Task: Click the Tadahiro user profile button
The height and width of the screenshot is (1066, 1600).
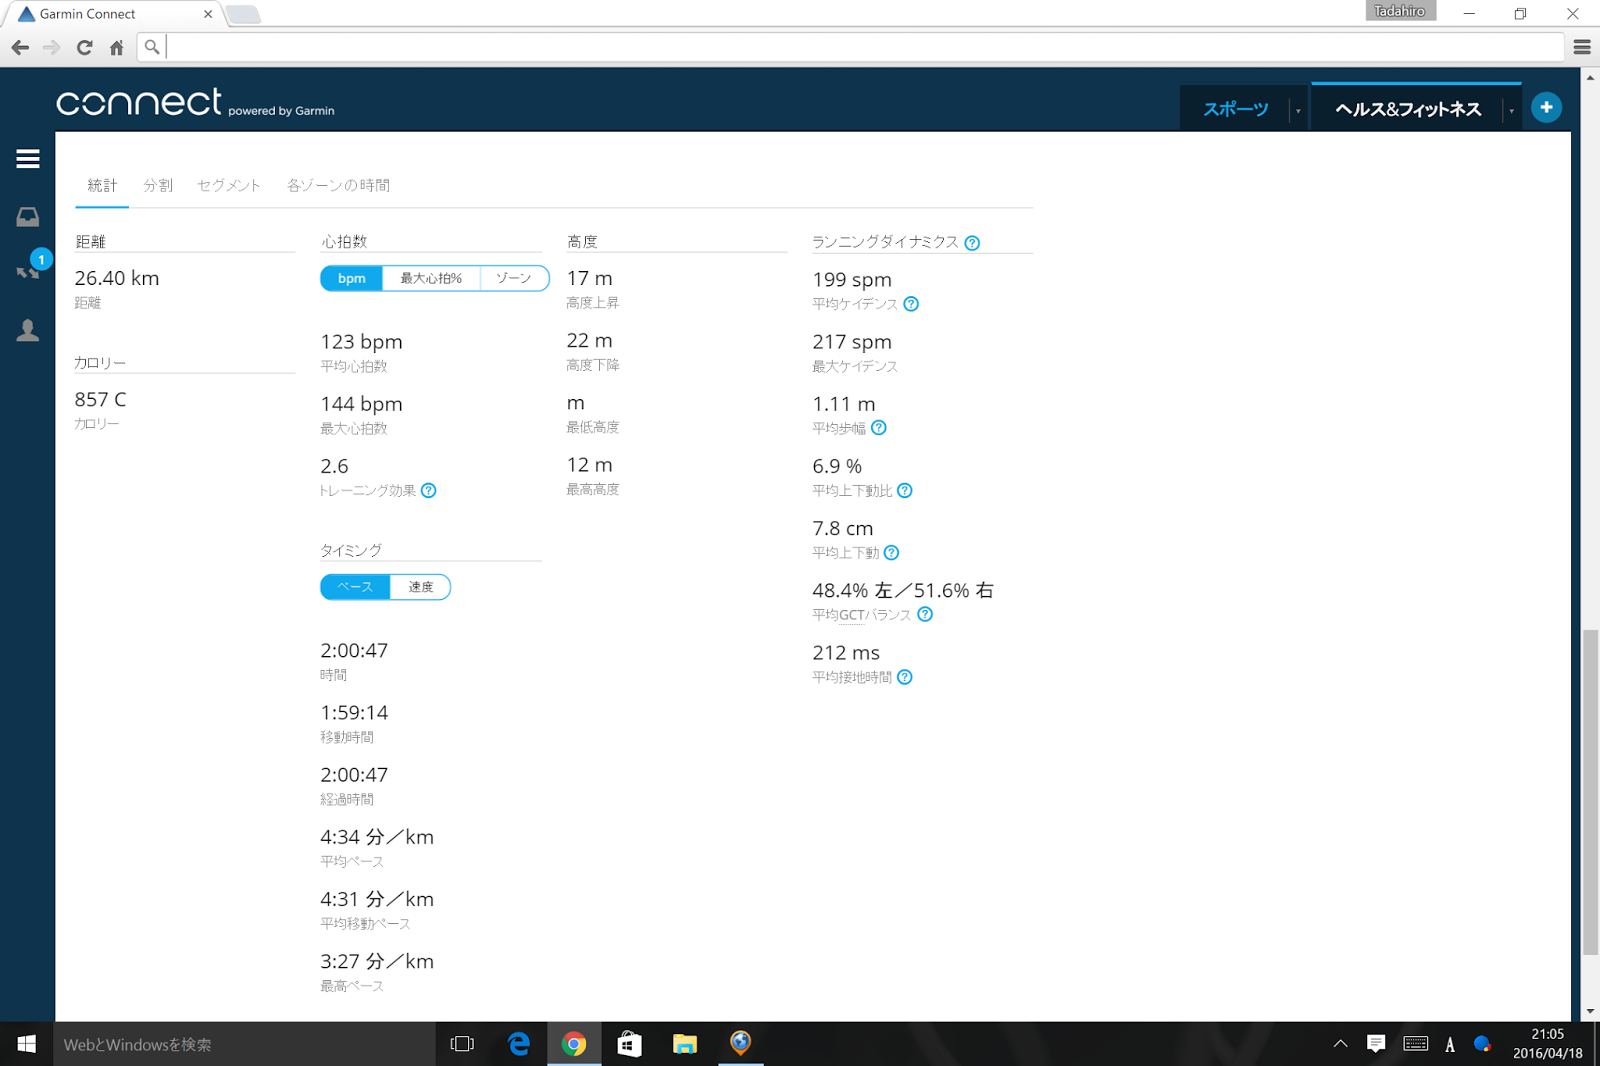Action: pos(1400,11)
